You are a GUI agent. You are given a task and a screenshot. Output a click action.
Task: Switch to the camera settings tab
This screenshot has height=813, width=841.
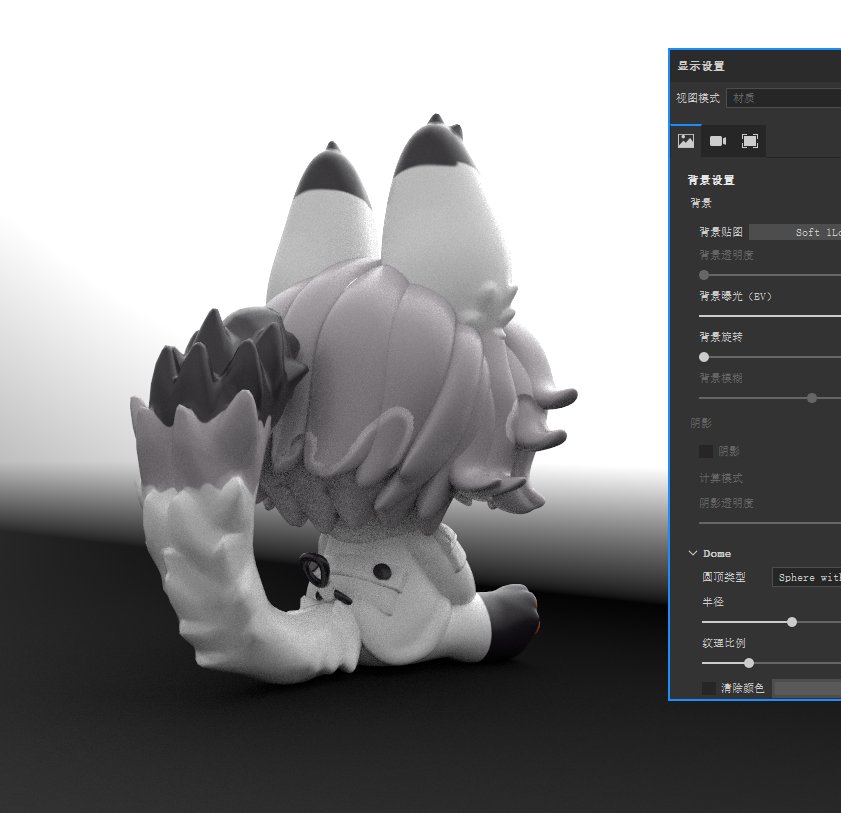click(718, 141)
